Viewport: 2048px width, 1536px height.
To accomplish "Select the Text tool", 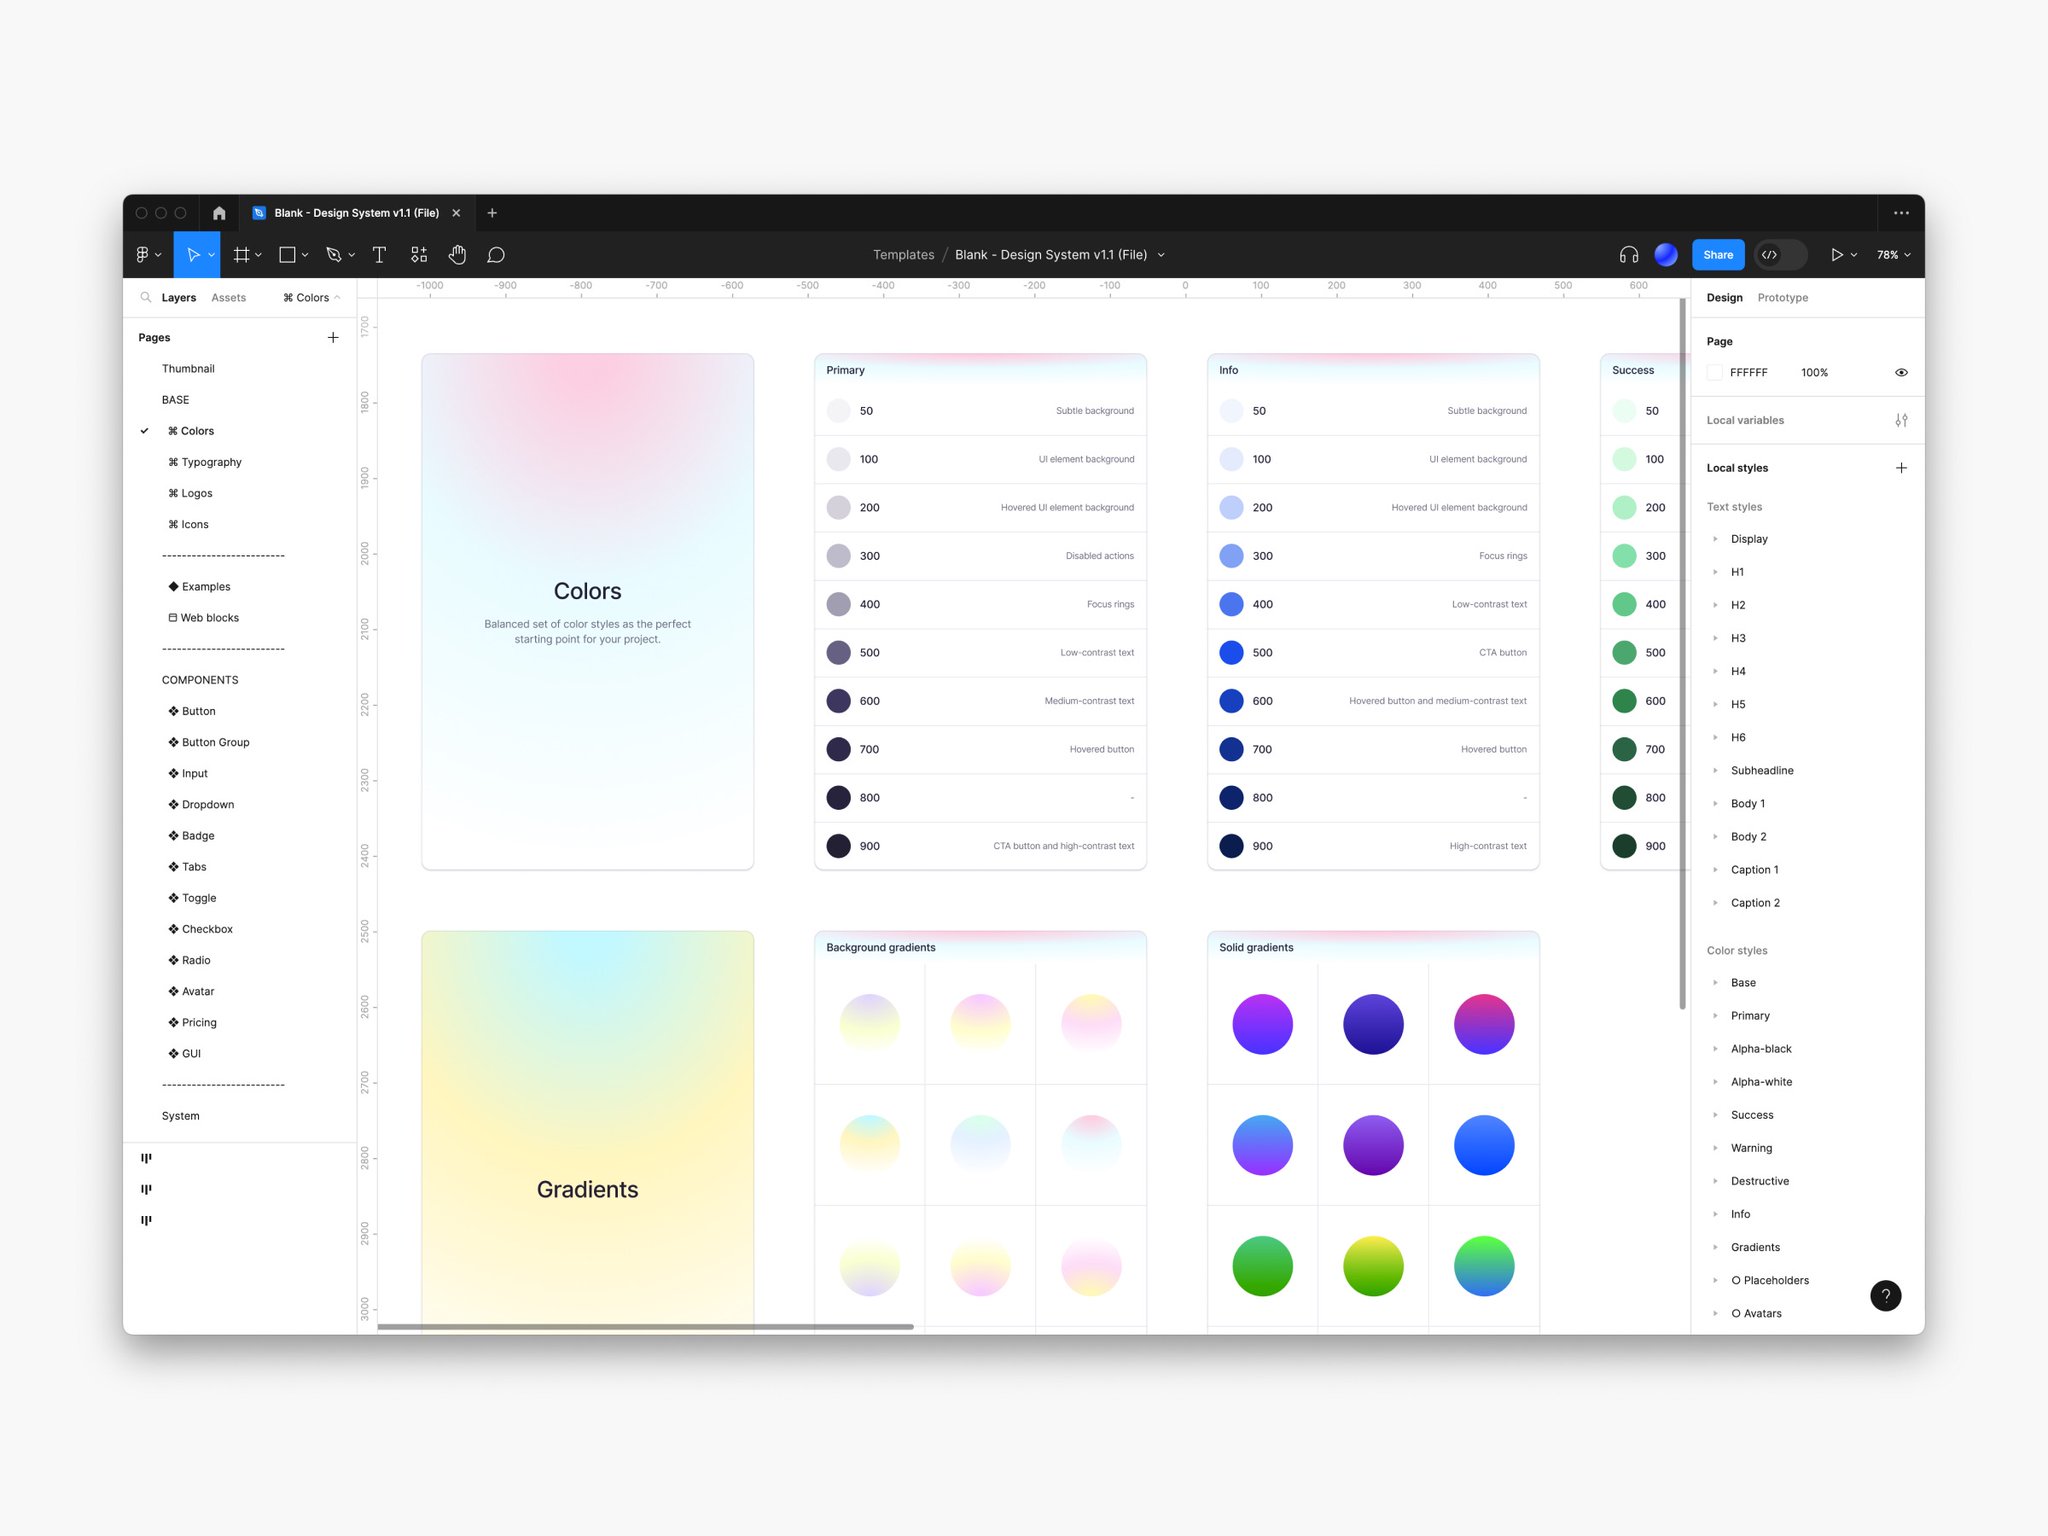I will click(379, 255).
